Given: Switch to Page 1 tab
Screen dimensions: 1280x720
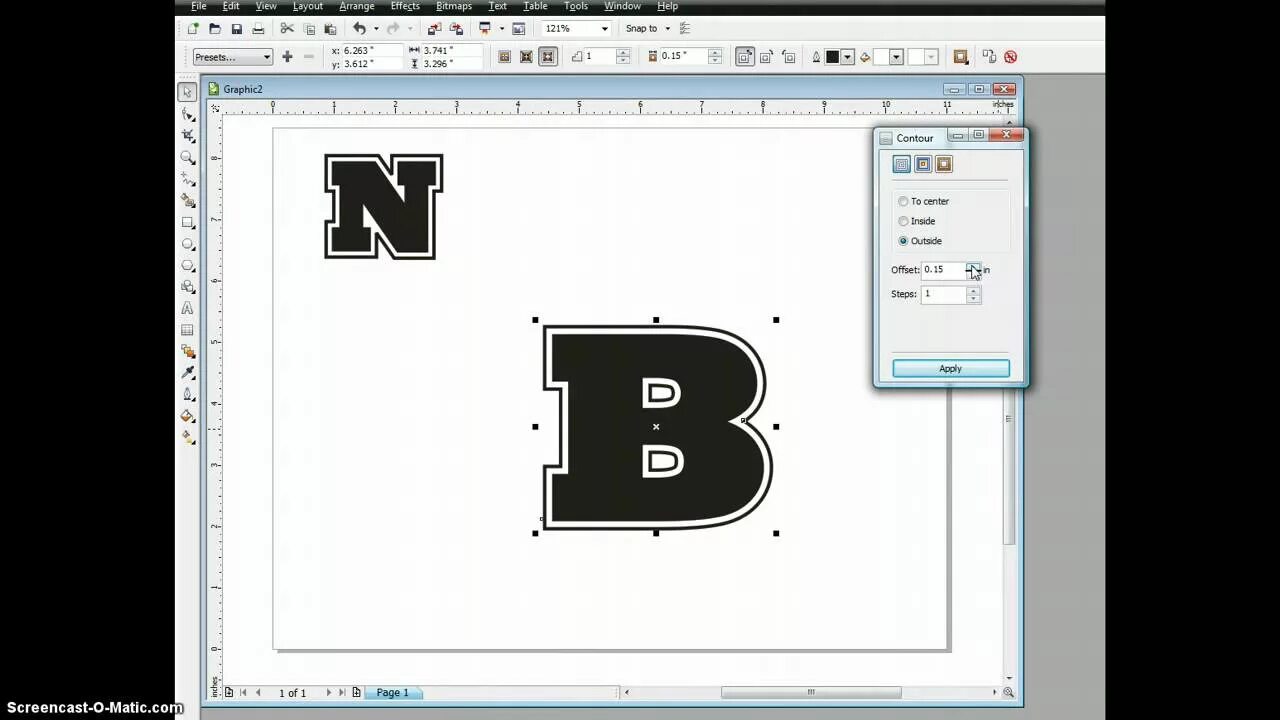Looking at the screenshot, I should tap(392, 692).
